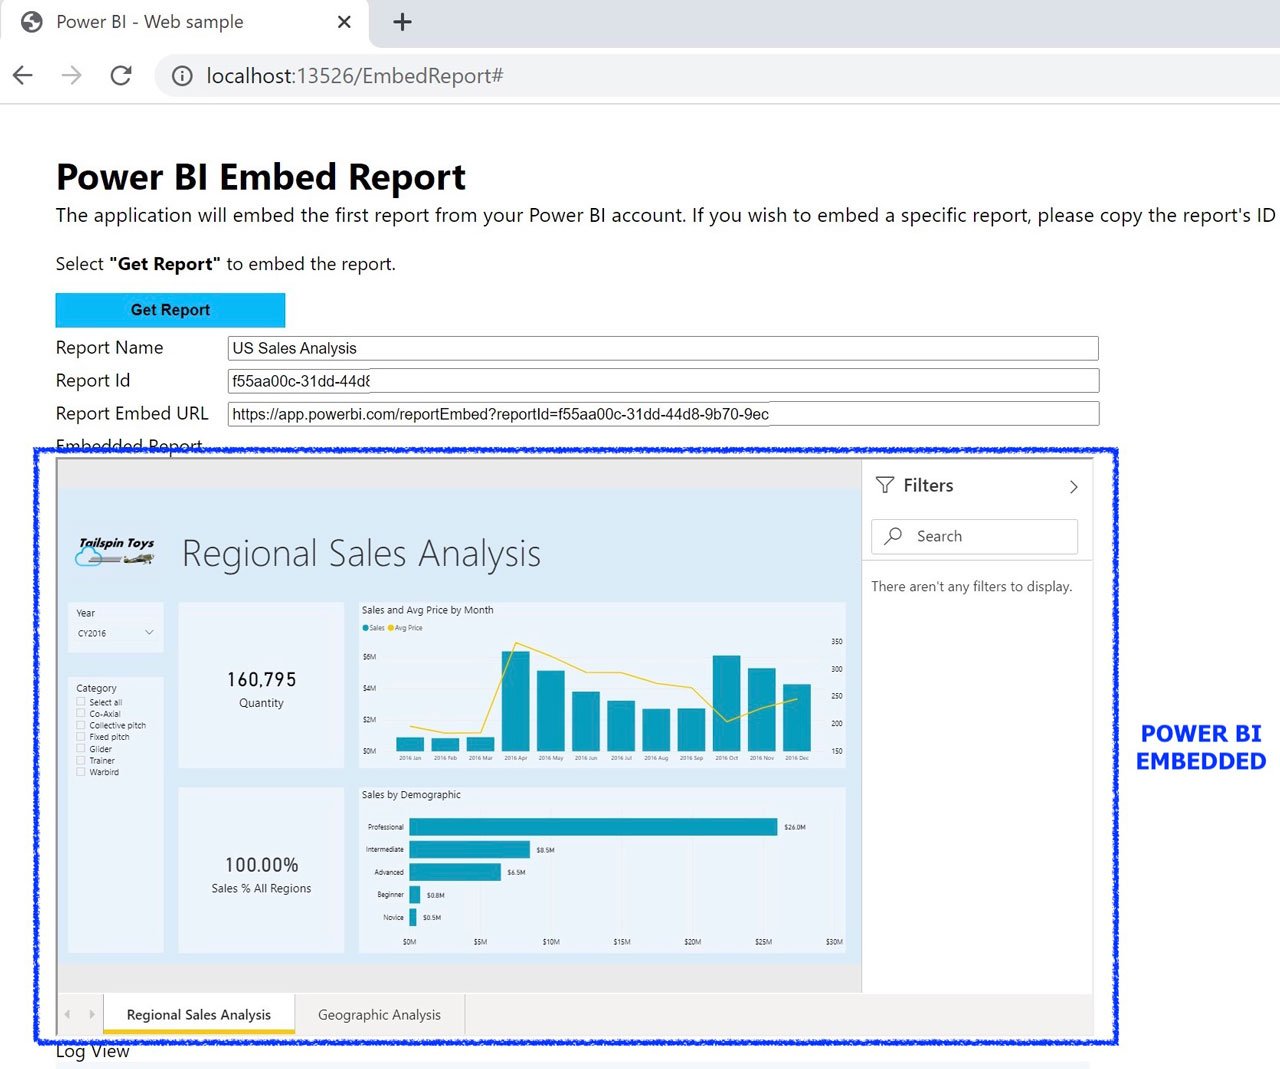
Task: Click the Report Name input field
Action: point(663,348)
